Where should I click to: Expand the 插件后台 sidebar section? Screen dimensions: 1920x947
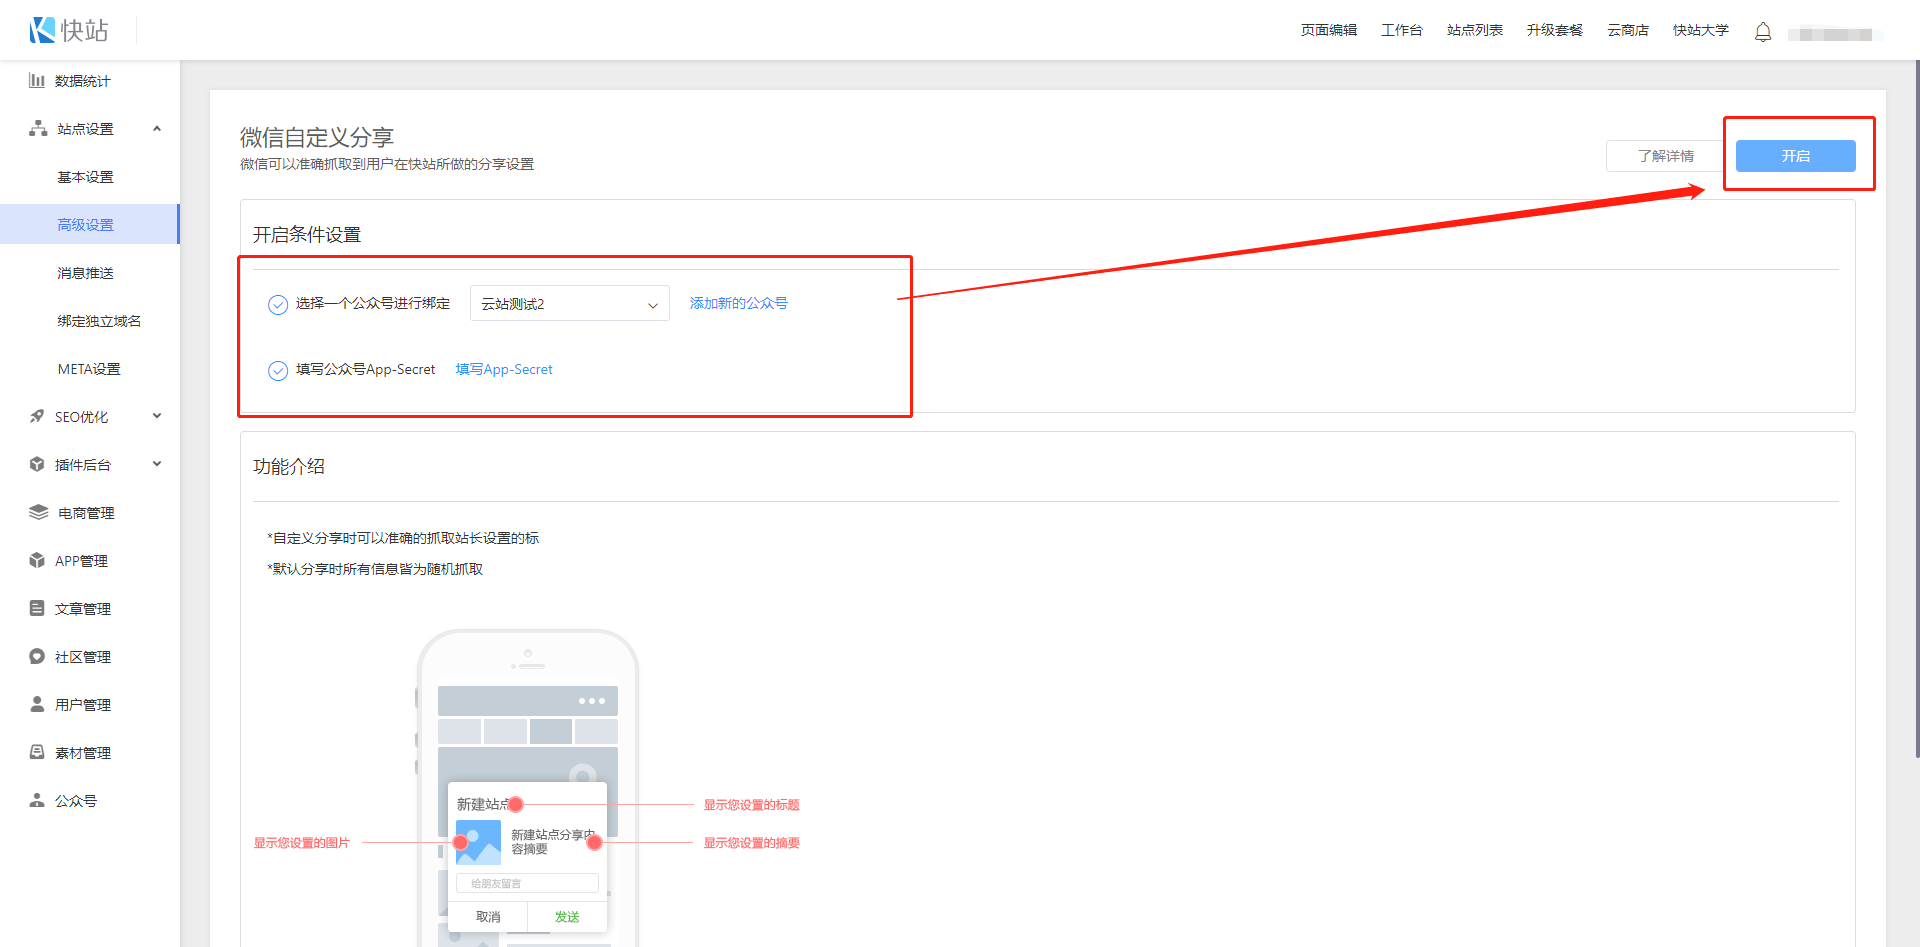157,465
